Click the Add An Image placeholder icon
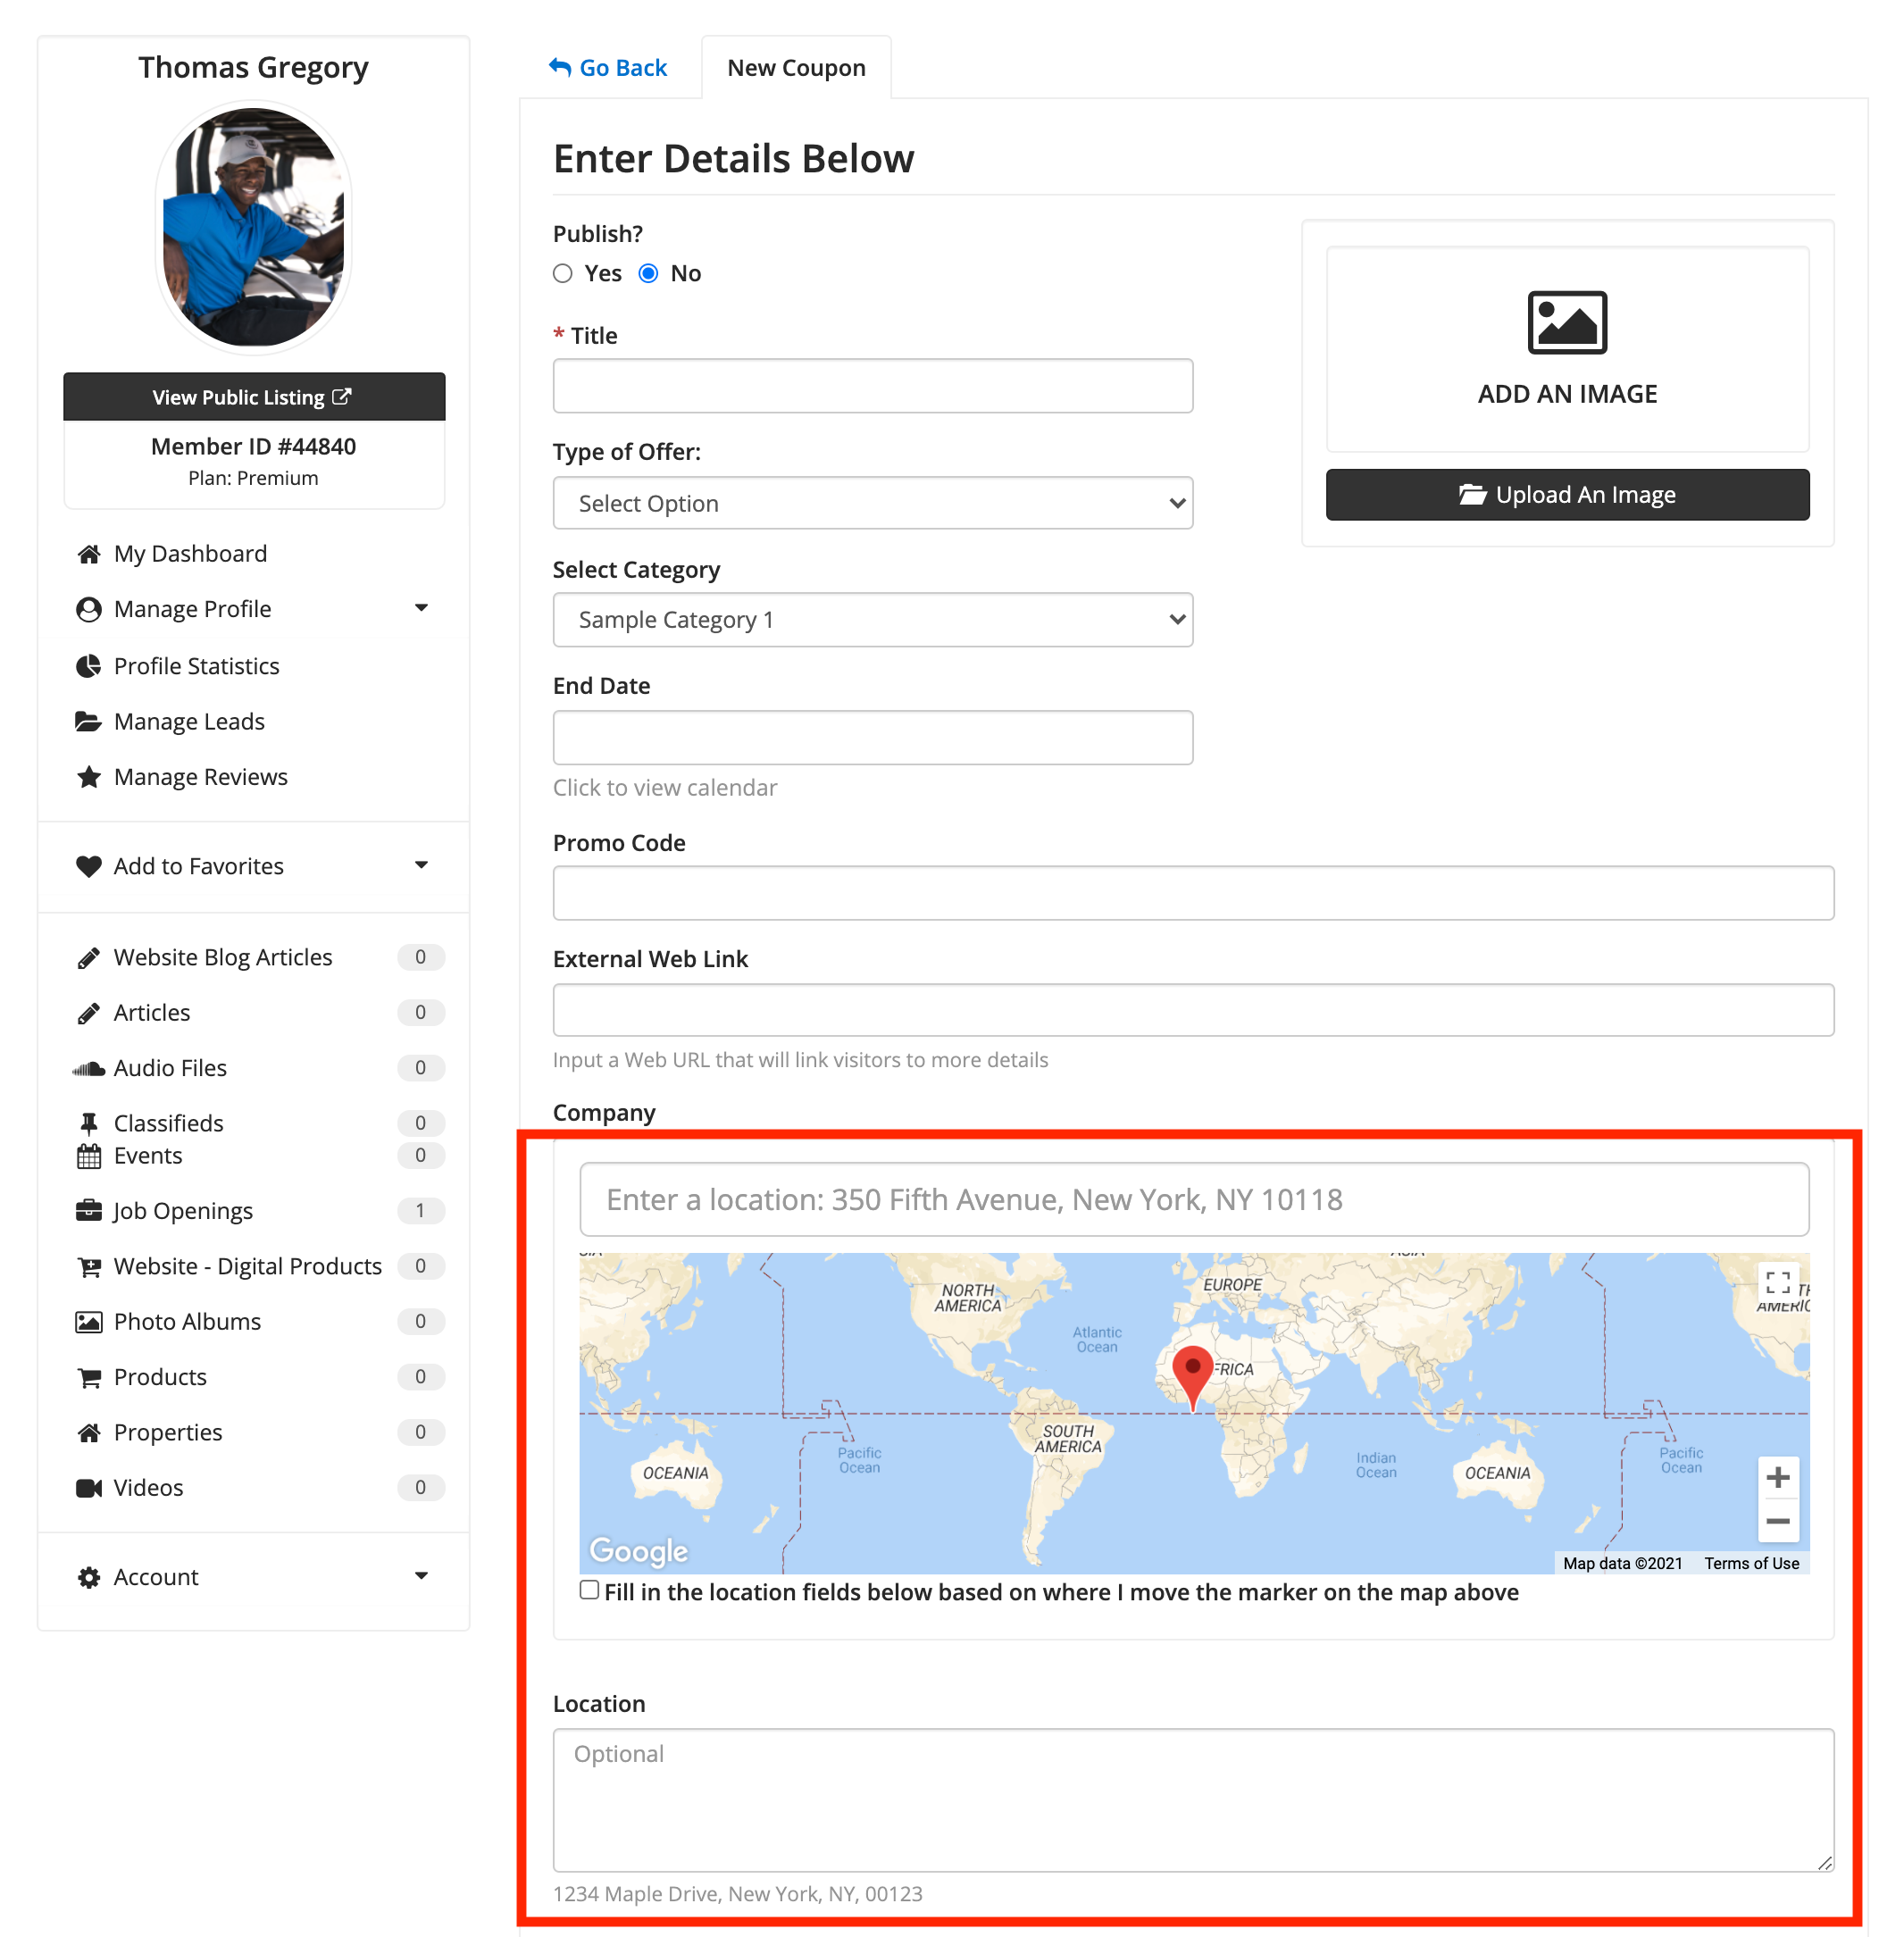1904x1937 pixels. point(1566,323)
